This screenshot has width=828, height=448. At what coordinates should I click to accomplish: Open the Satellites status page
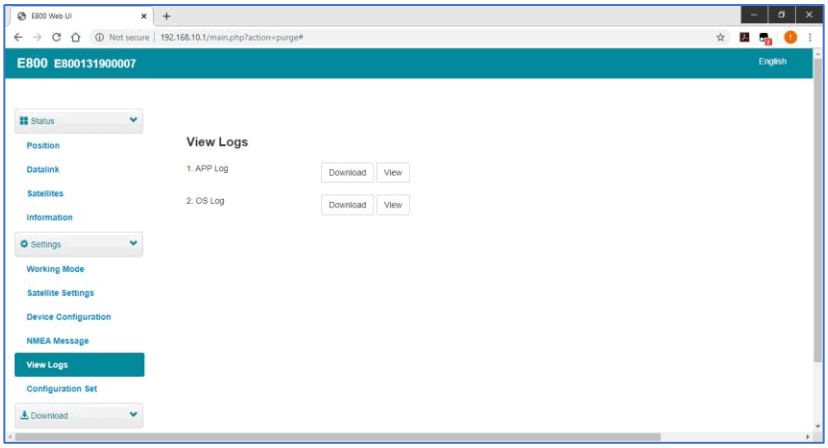[45, 193]
